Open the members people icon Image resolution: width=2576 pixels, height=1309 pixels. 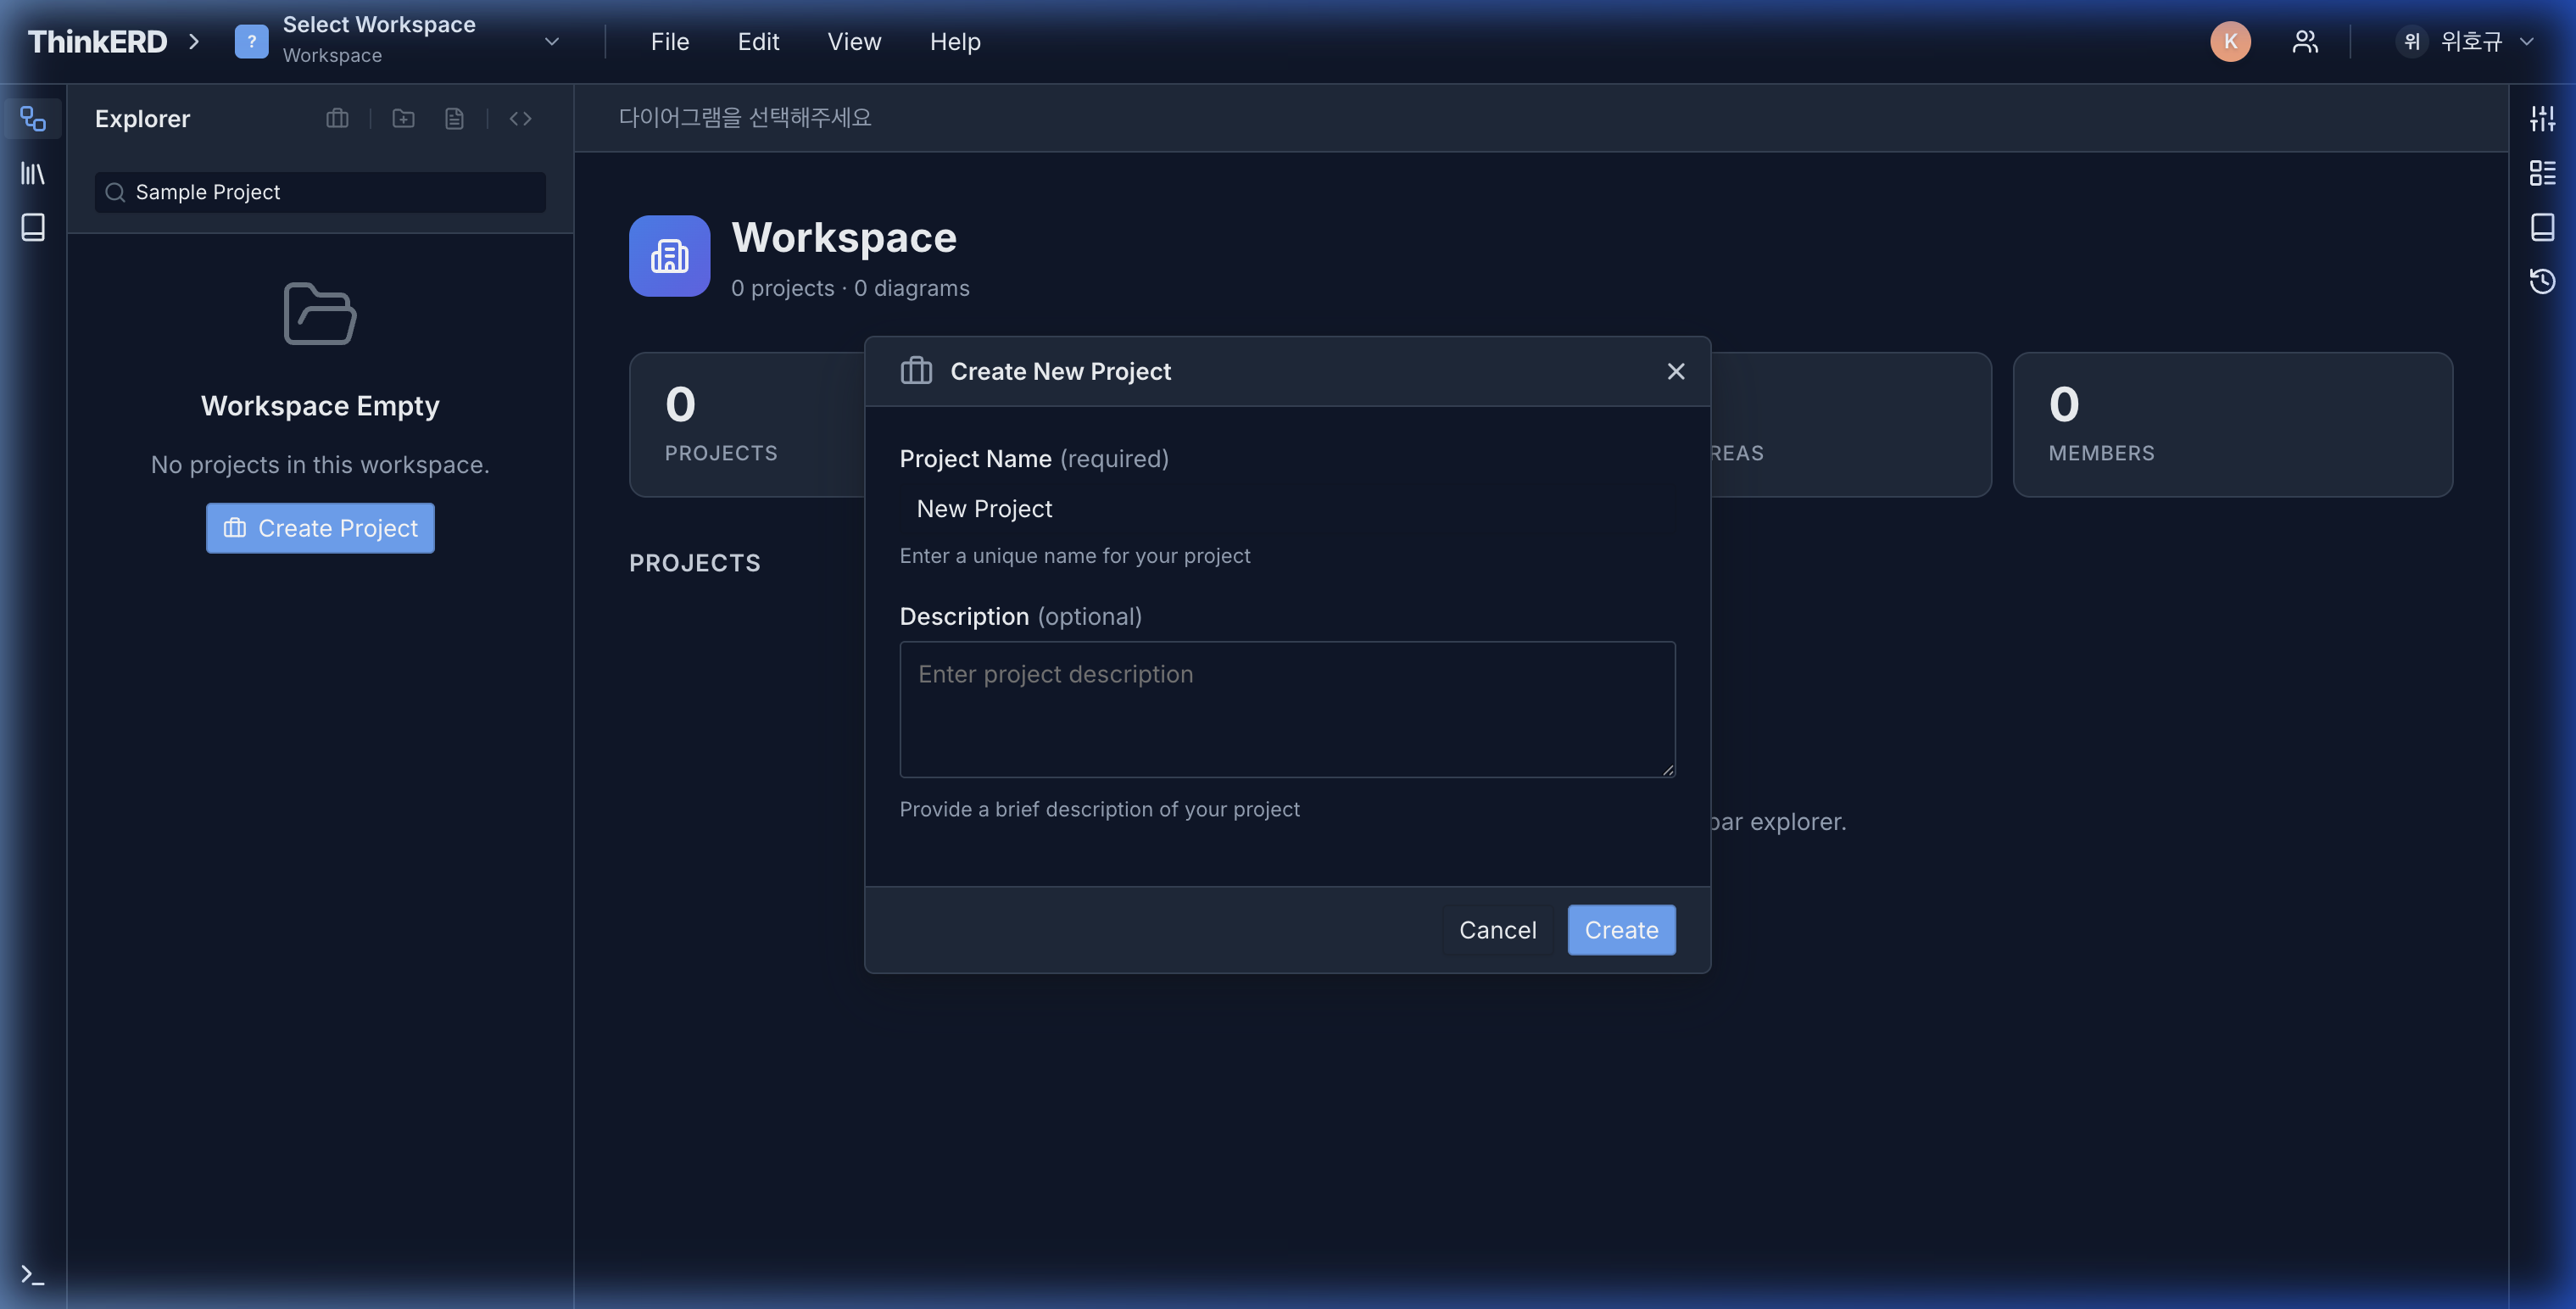coord(2305,41)
